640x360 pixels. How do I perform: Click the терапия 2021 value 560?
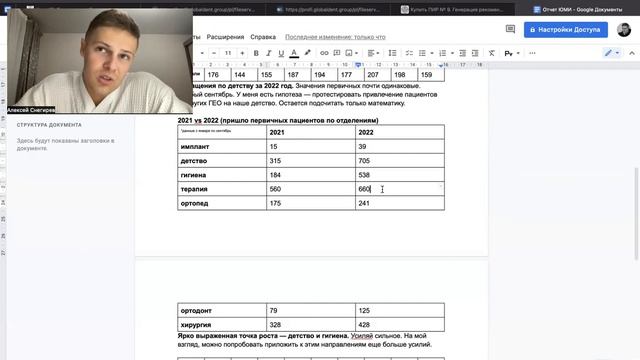pos(275,189)
